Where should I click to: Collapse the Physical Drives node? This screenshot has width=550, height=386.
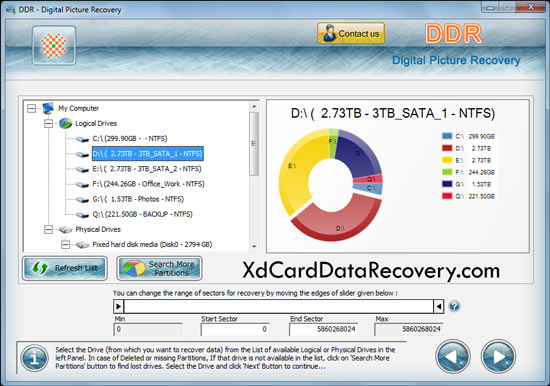tap(48, 229)
